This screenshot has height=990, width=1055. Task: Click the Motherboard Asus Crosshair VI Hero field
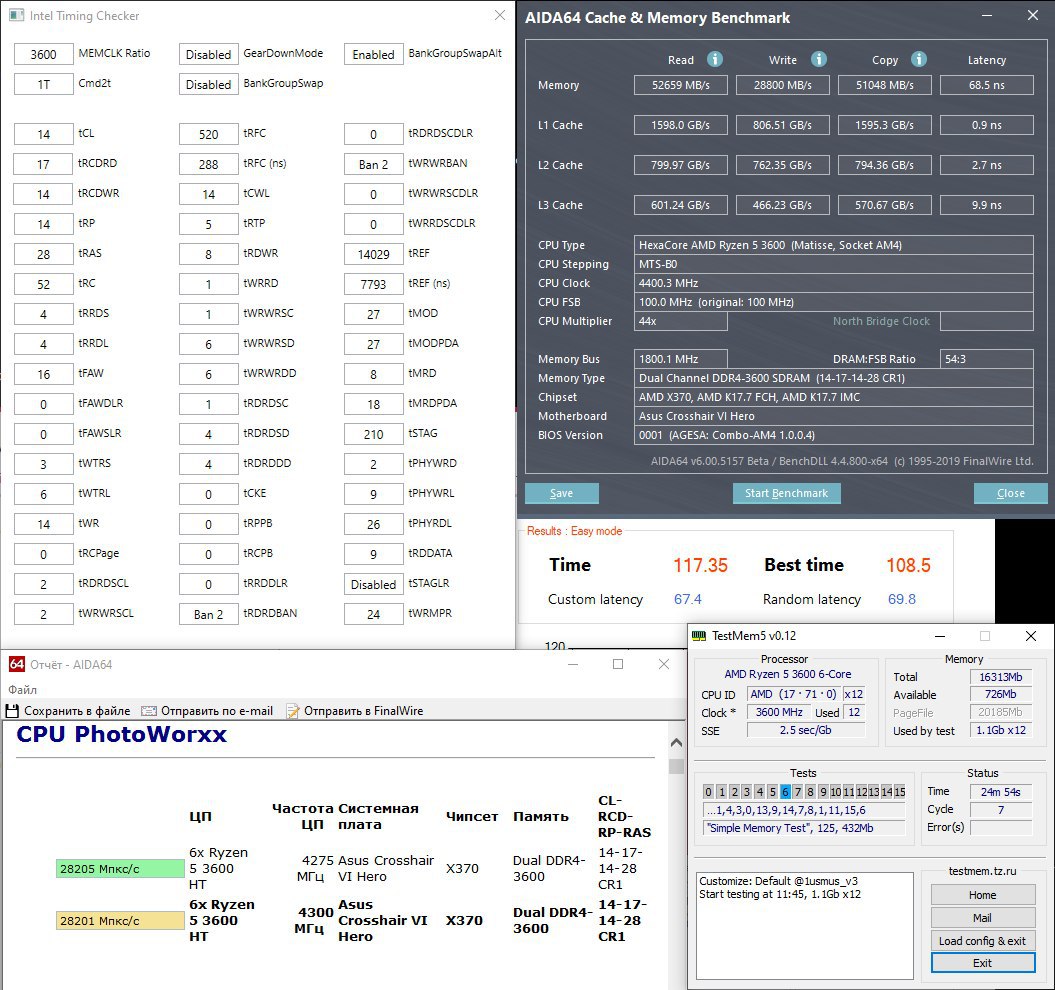tap(834, 416)
